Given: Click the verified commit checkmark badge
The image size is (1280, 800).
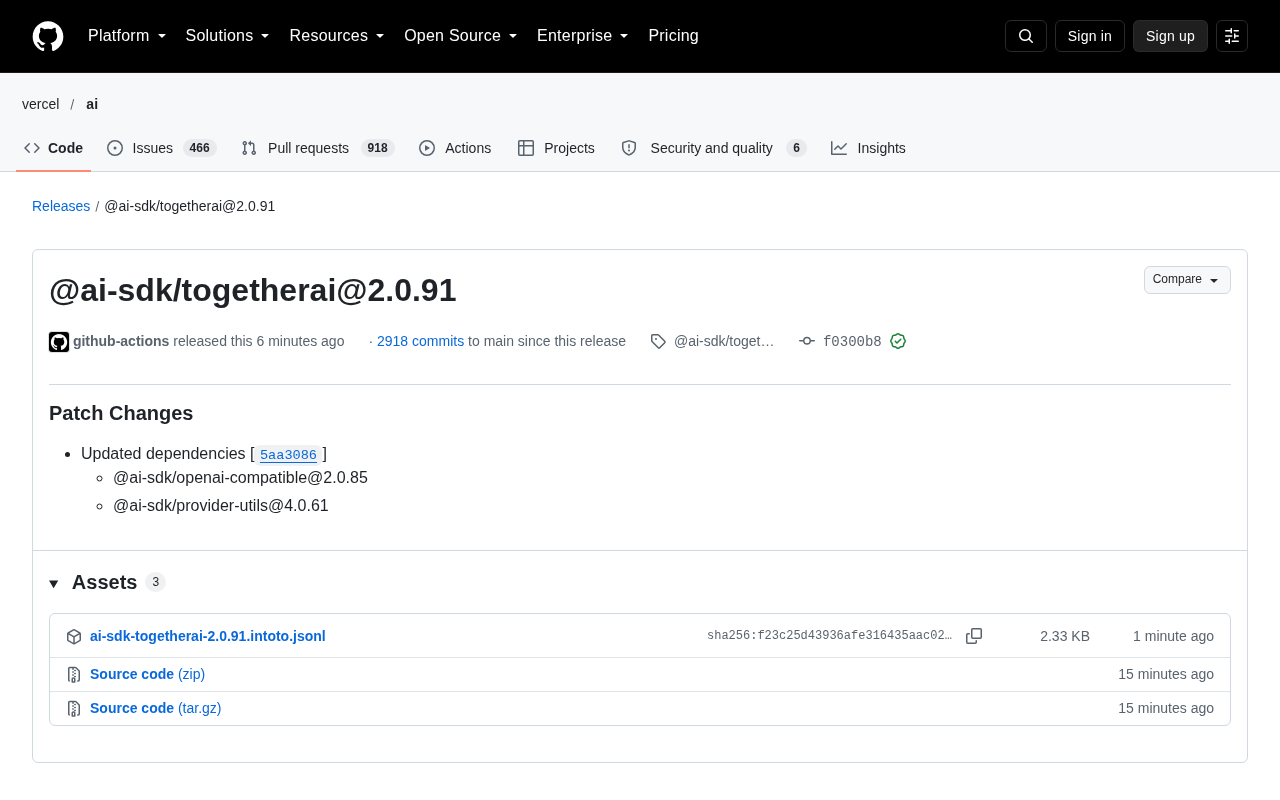Looking at the screenshot, I should (x=898, y=341).
